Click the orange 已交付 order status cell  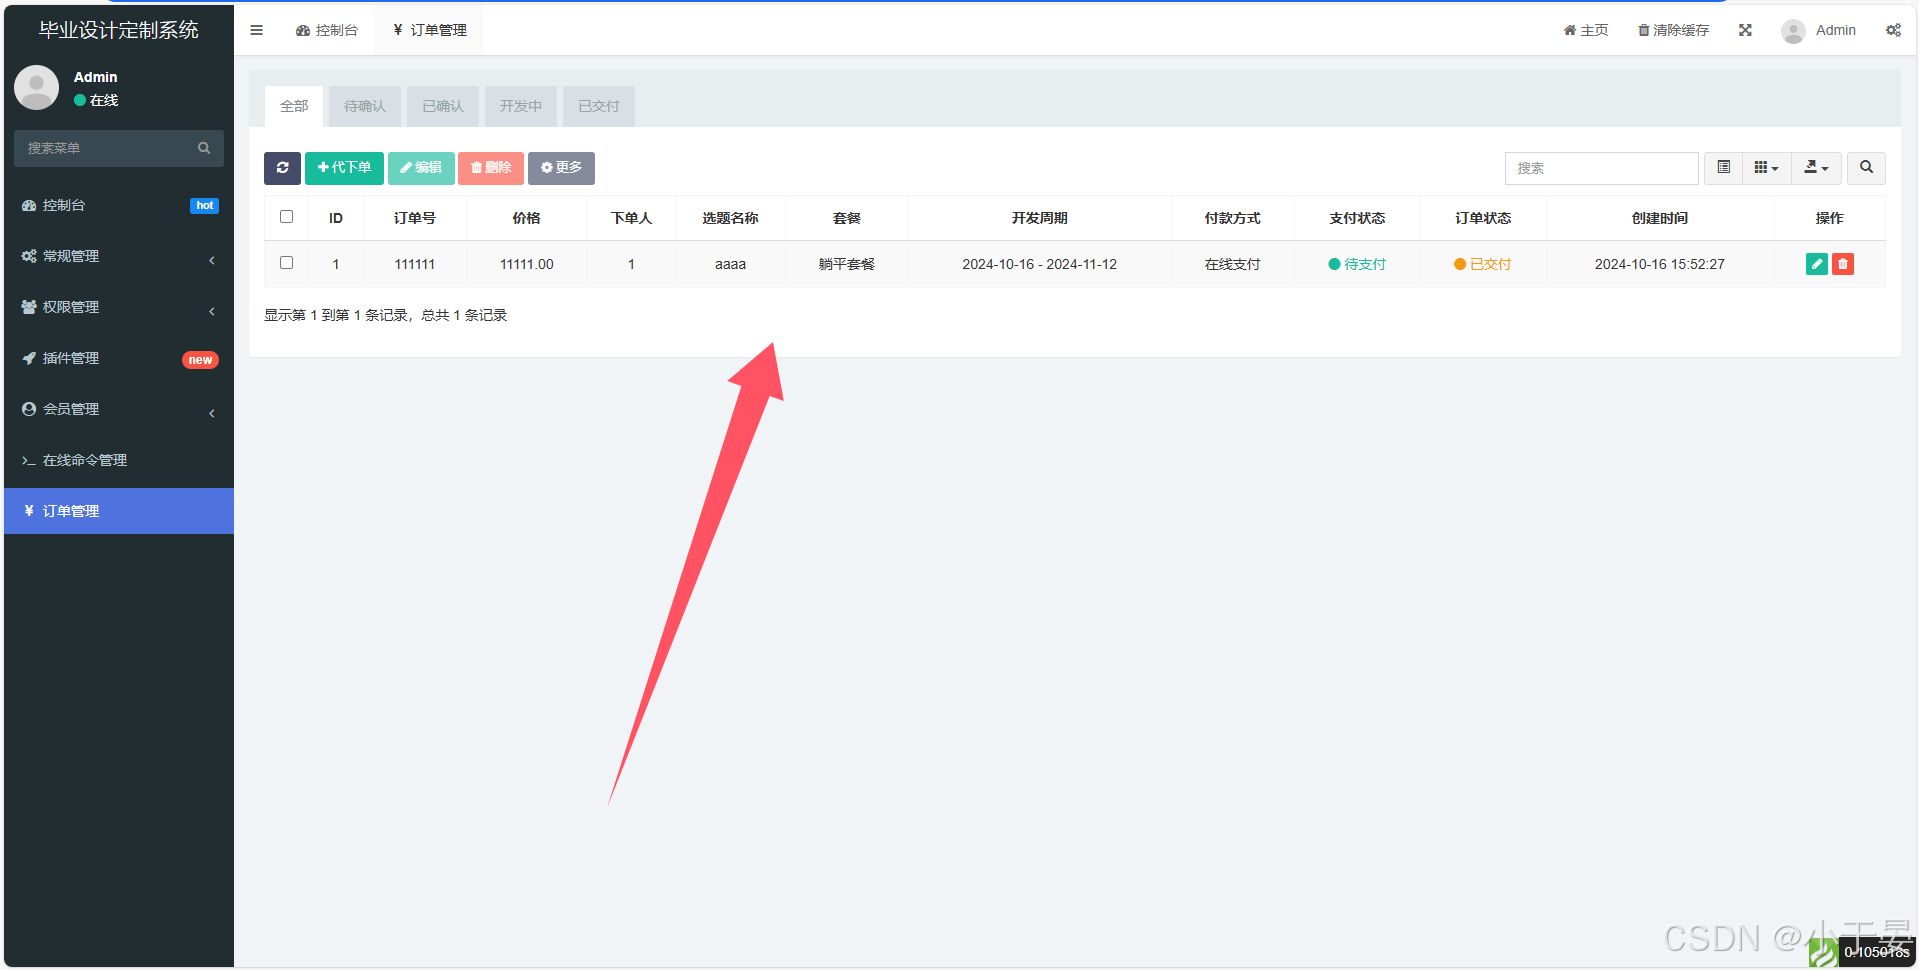point(1483,264)
